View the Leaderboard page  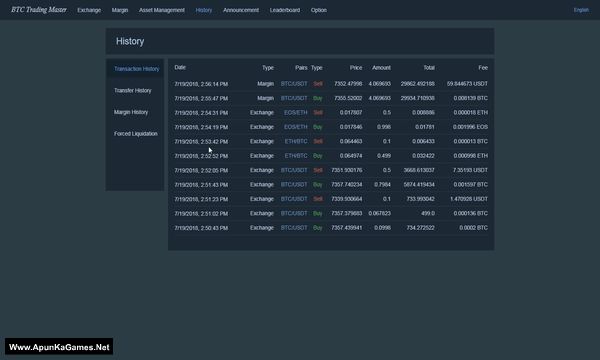(x=285, y=10)
